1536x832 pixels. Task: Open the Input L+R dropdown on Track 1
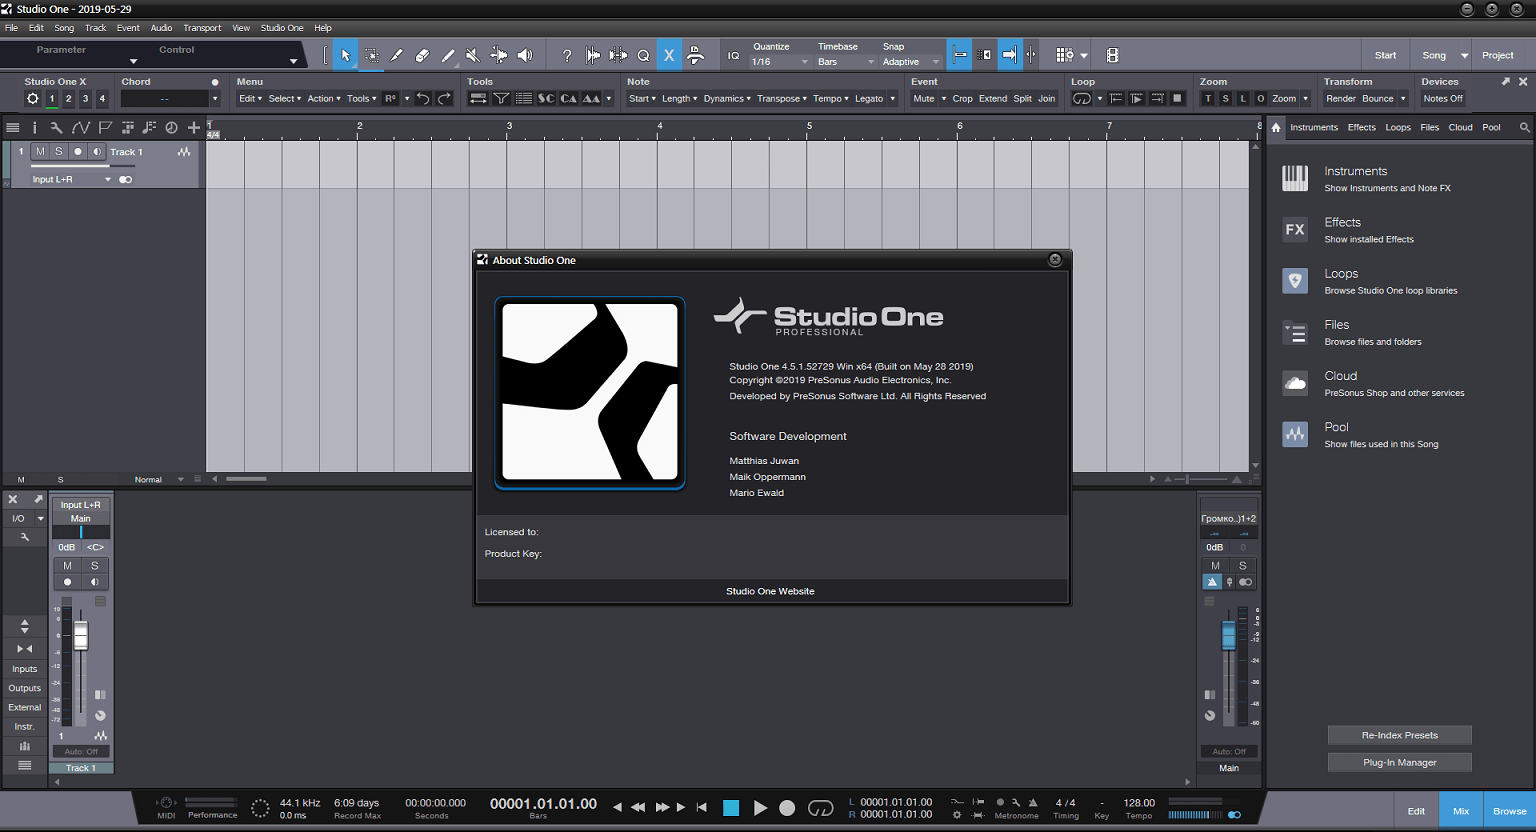tap(71, 180)
